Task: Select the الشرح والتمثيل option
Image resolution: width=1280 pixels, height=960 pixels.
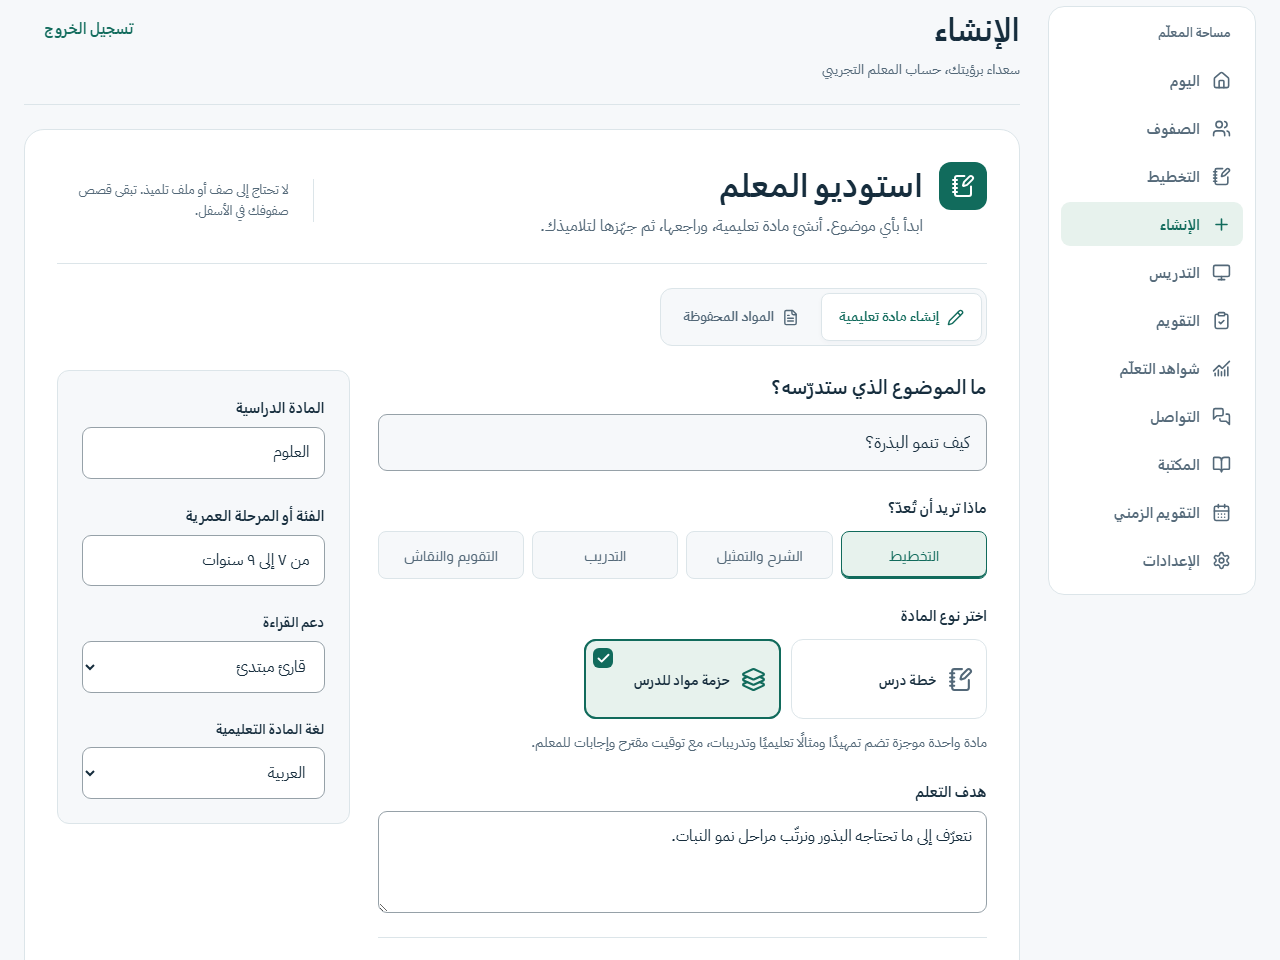Action: [759, 555]
